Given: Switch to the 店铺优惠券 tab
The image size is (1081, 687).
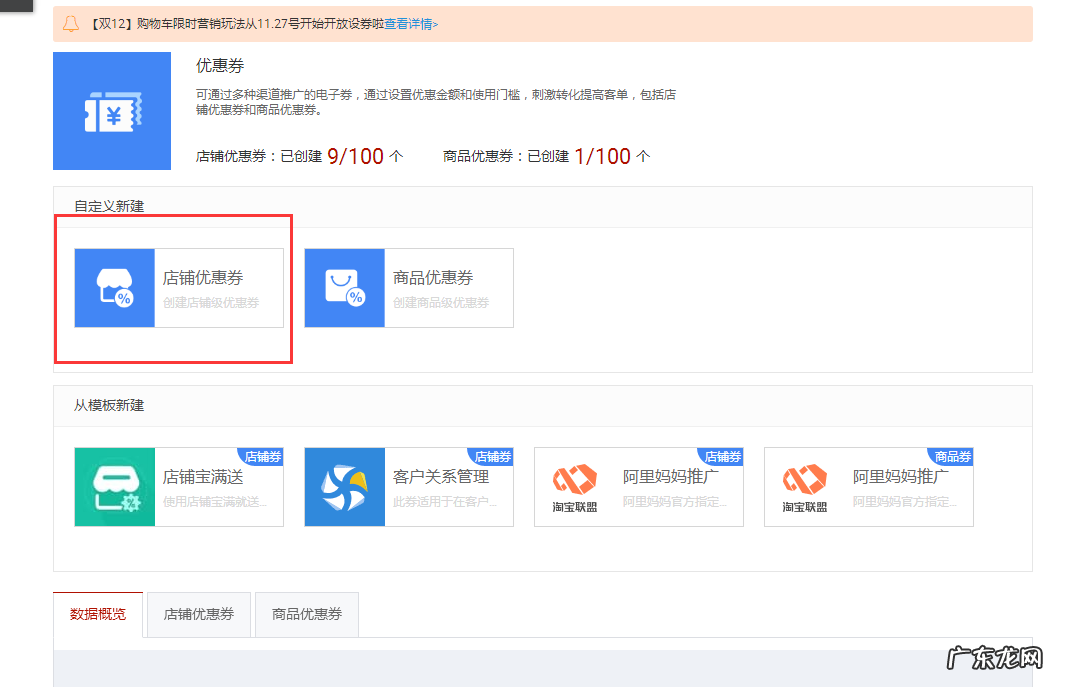Looking at the screenshot, I should coord(198,614).
